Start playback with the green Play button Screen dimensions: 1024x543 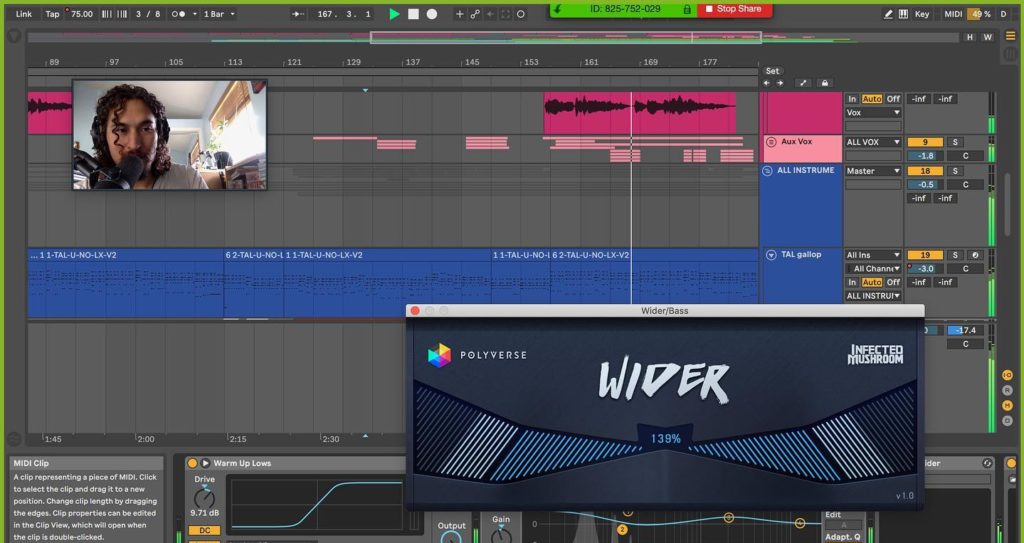click(394, 14)
